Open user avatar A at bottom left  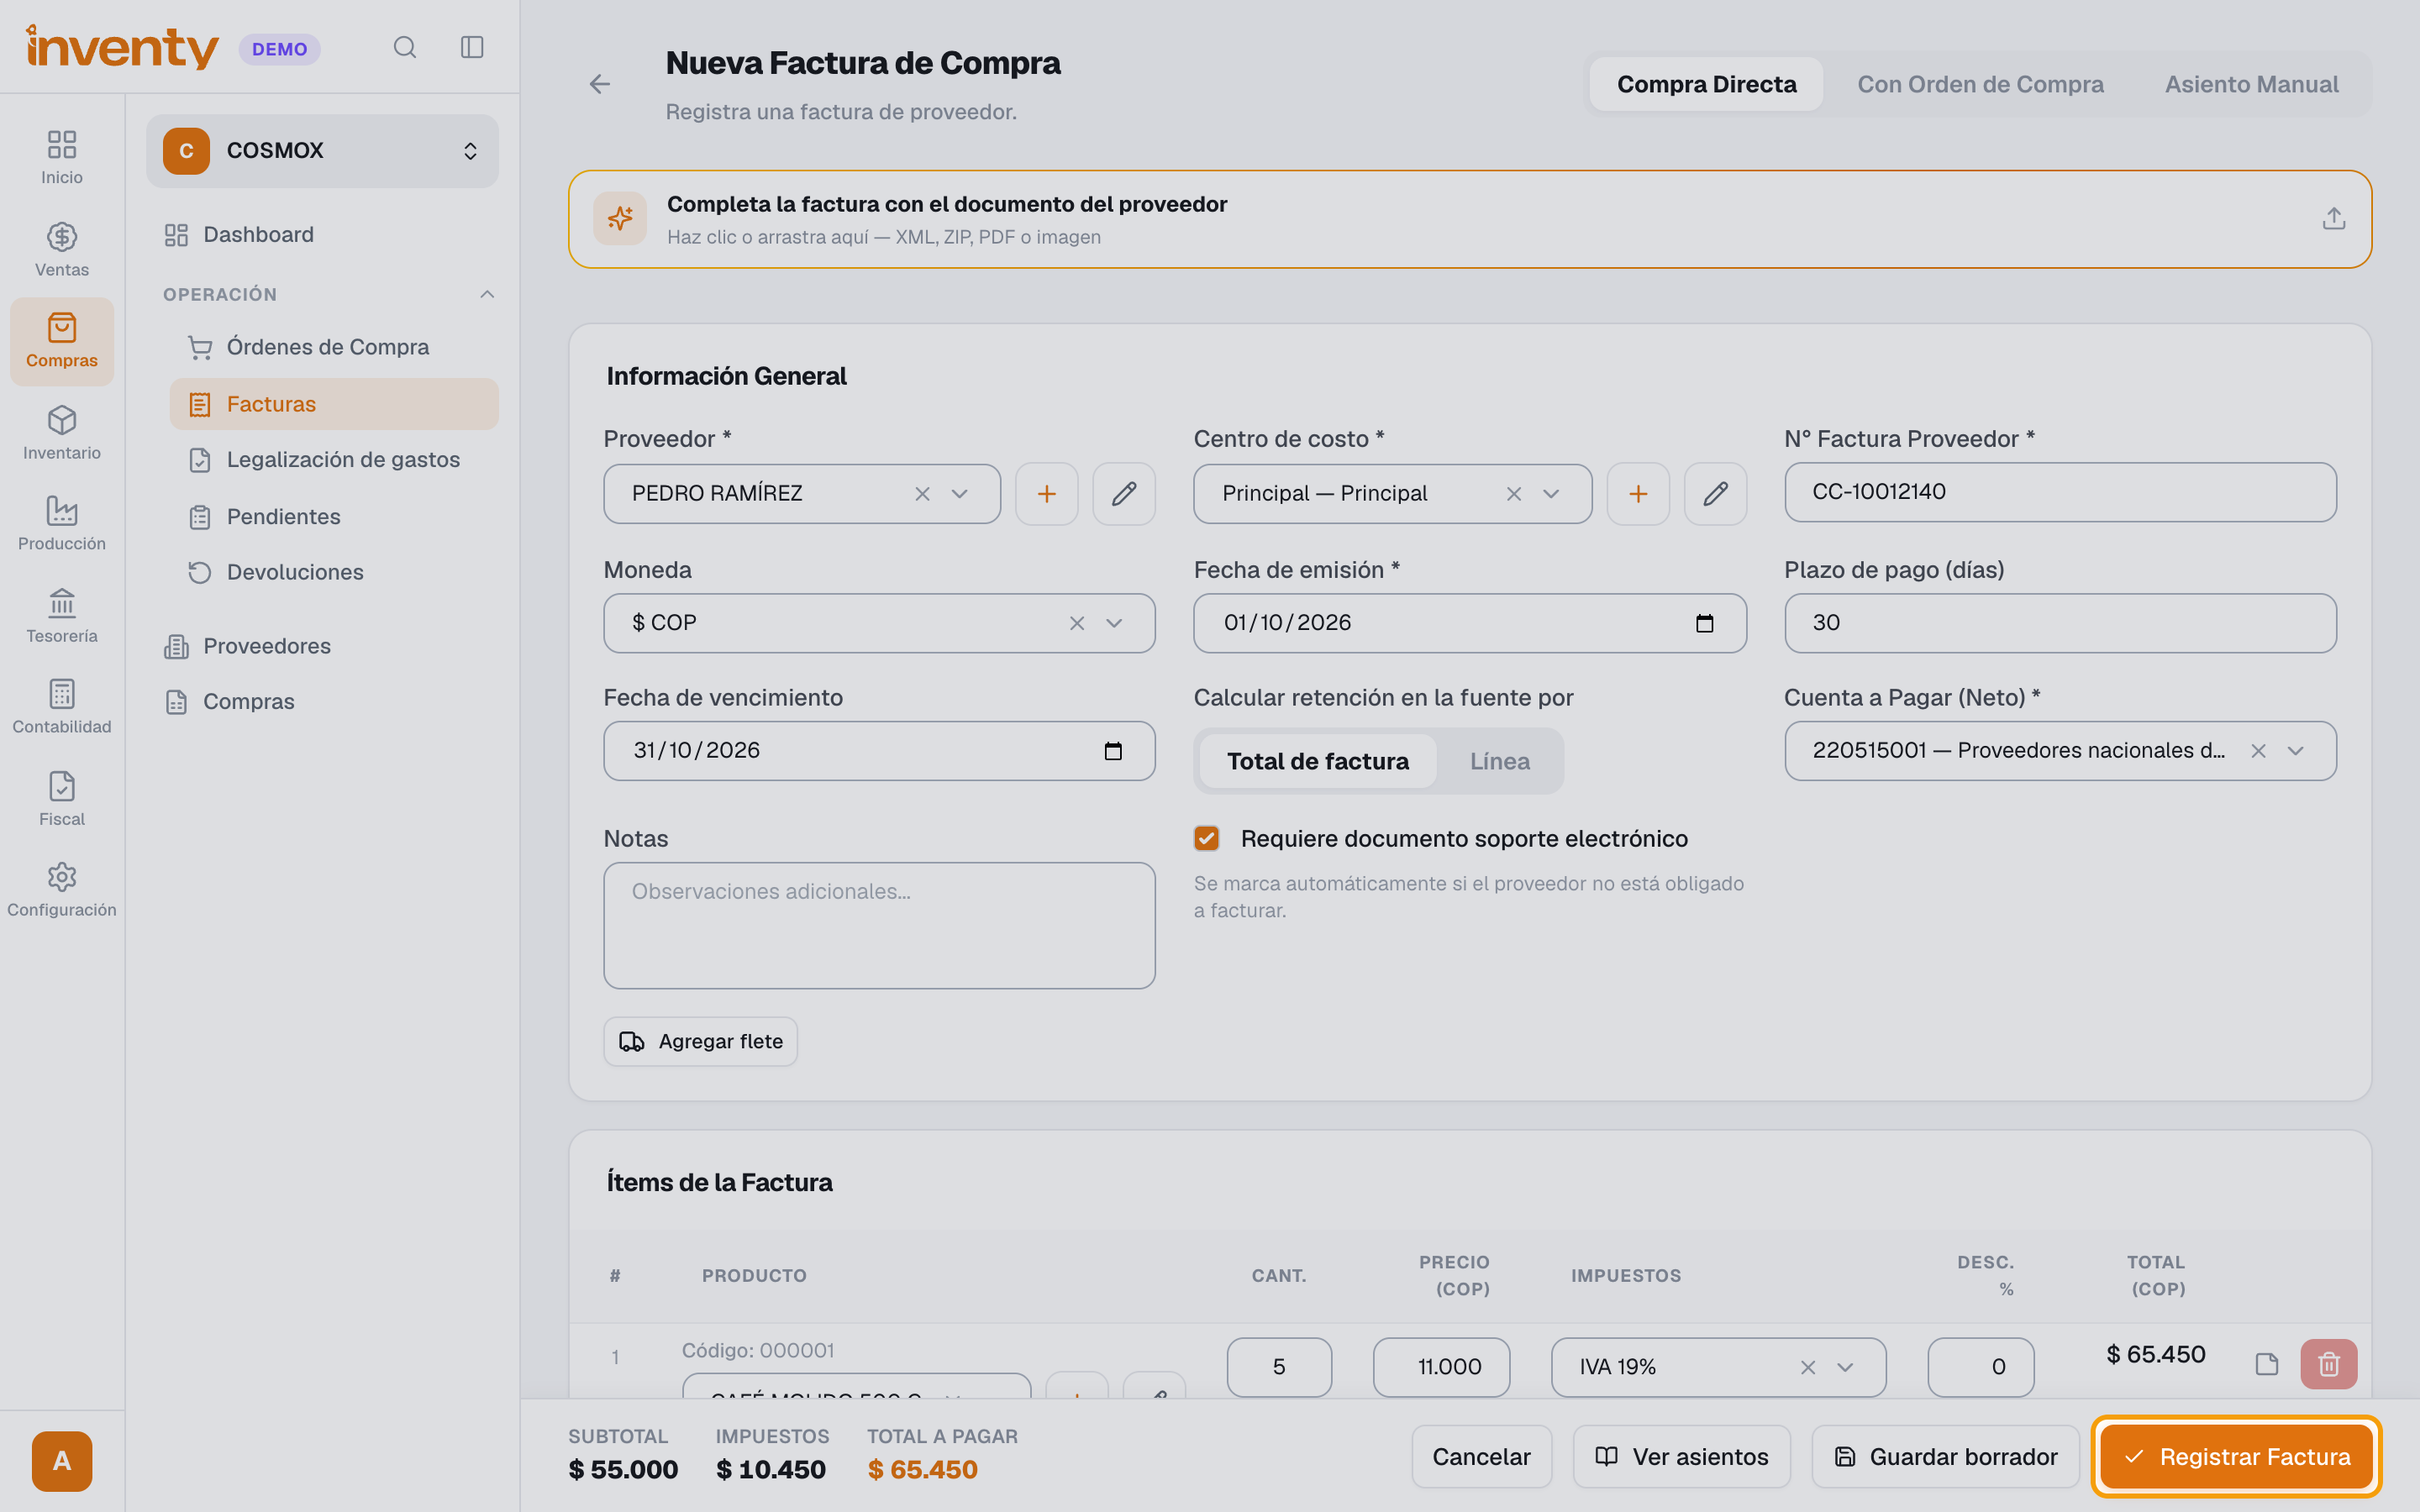tap(62, 1461)
